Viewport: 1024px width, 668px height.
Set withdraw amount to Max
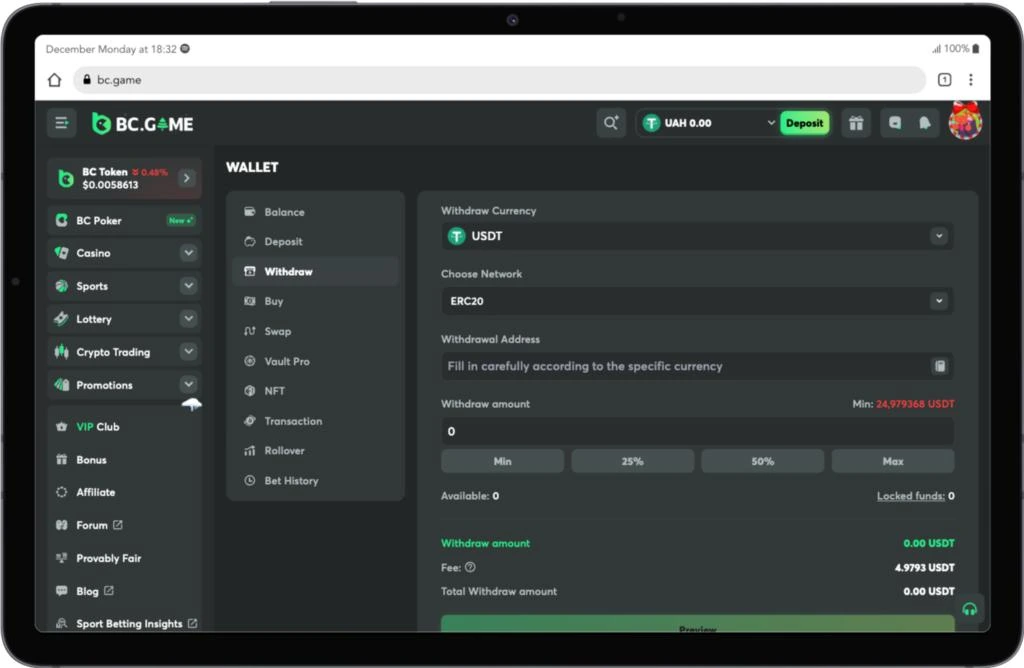click(893, 461)
